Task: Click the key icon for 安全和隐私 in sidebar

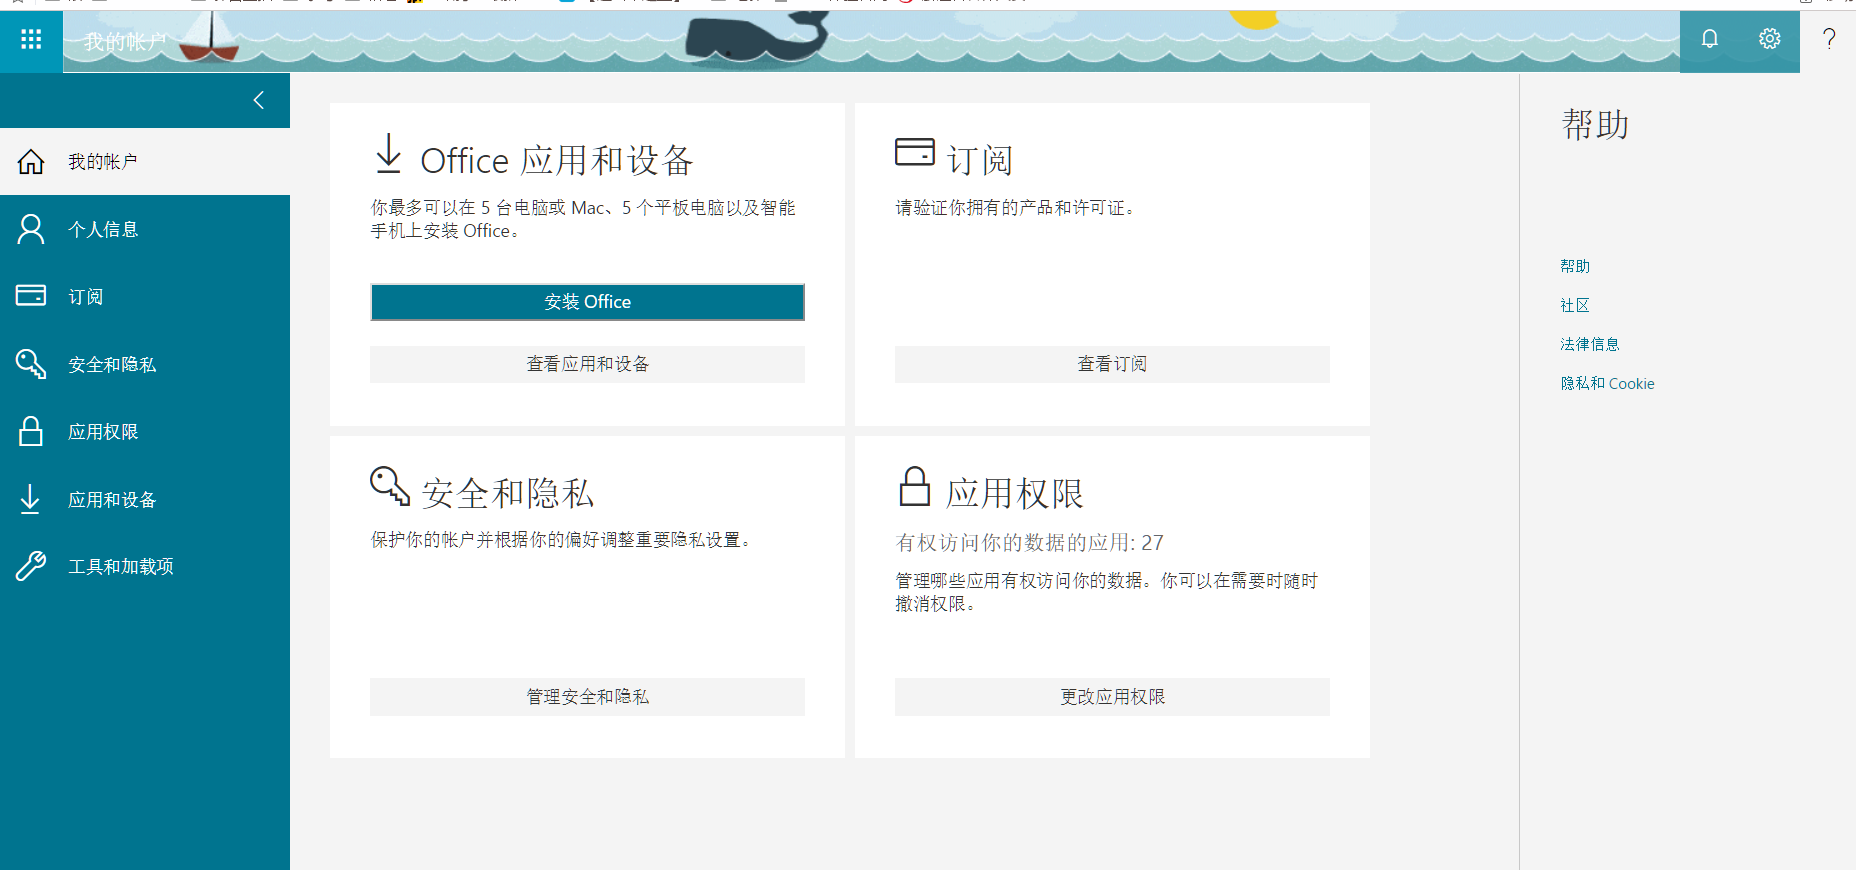Action: click(x=31, y=364)
